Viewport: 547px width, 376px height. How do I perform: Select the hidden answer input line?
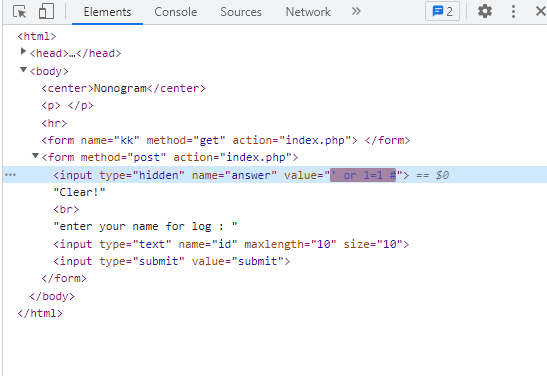pyautogui.click(x=275, y=175)
